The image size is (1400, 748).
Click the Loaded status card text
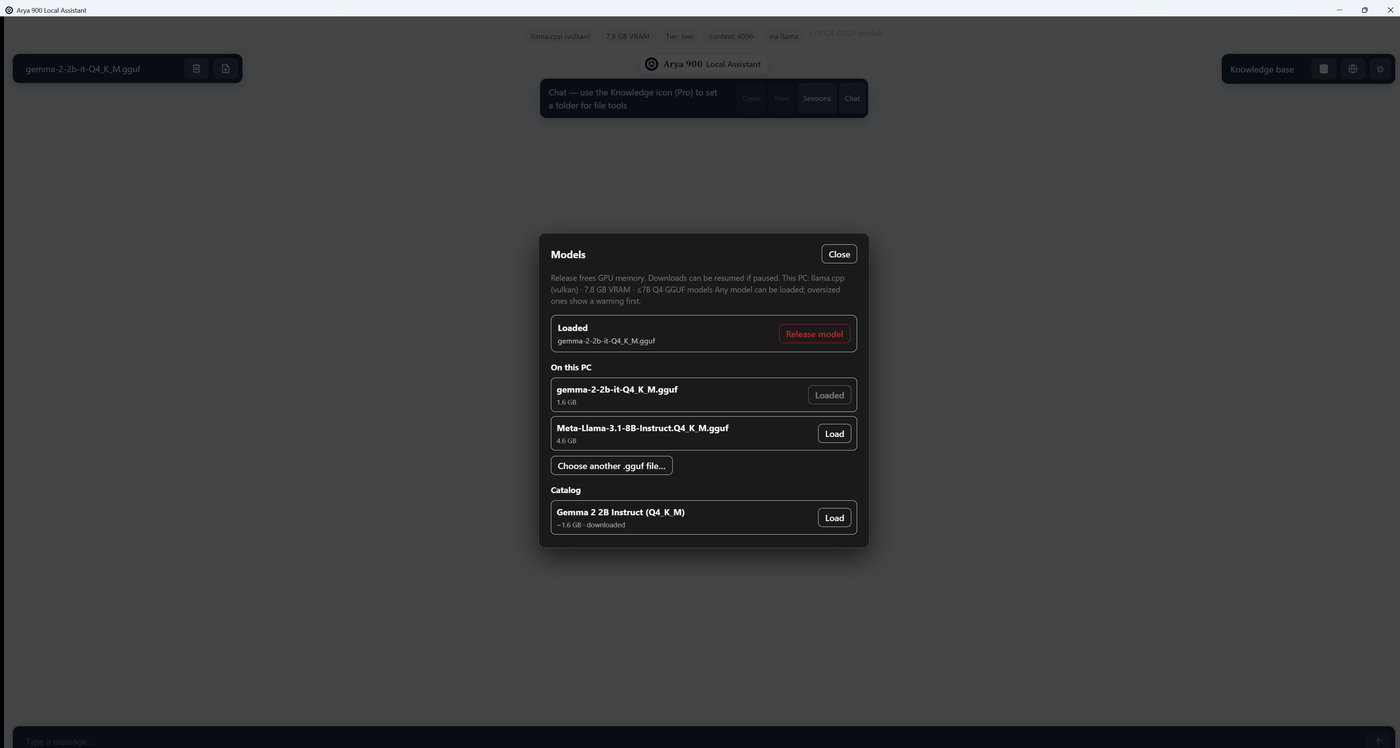(x=606, y=334)
